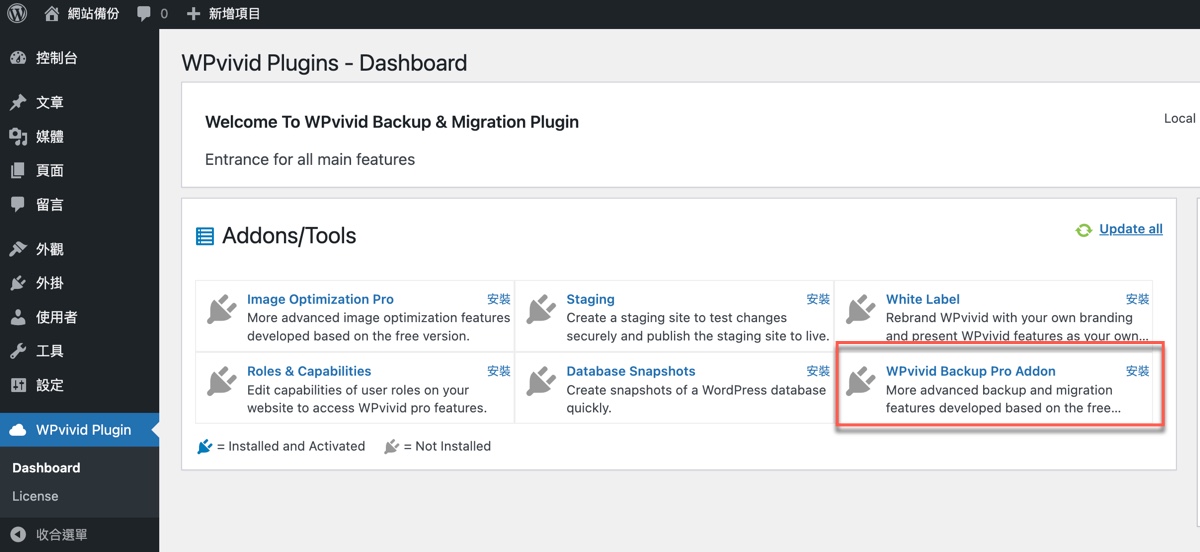Click the 收合選單 collapse arrow icon
The image size is (1200, 552).
(x=18, y=534)
